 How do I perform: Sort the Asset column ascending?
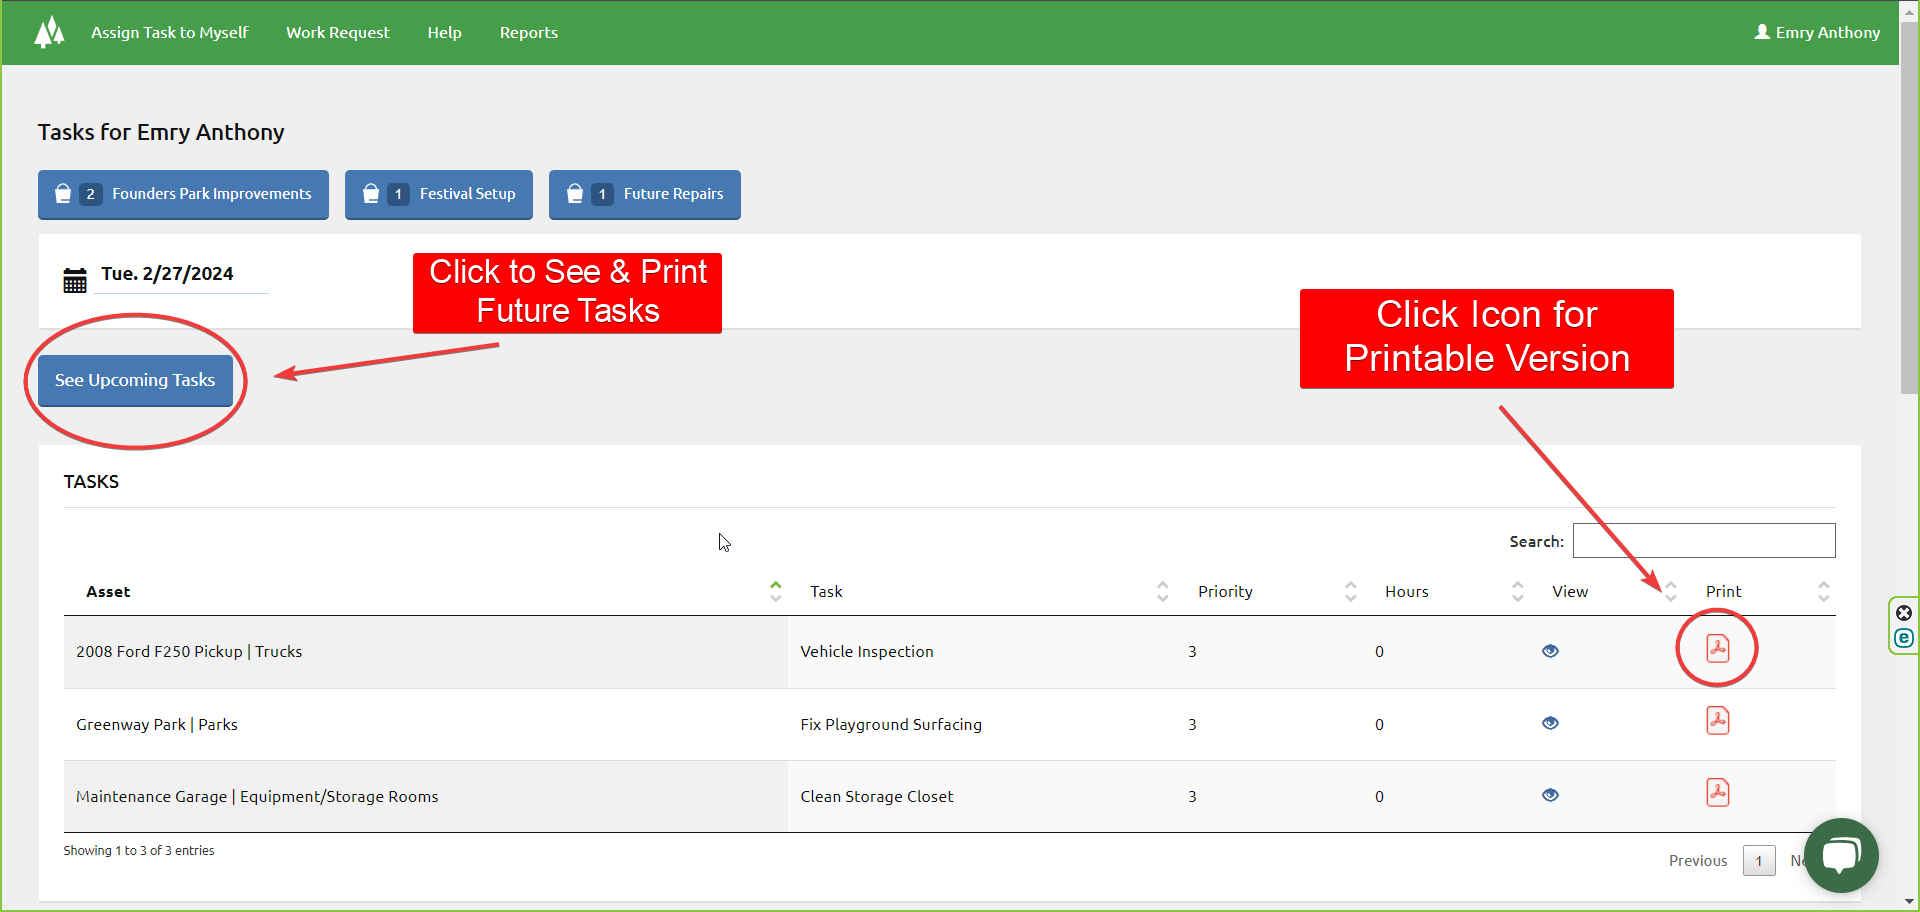click(776, 585)
